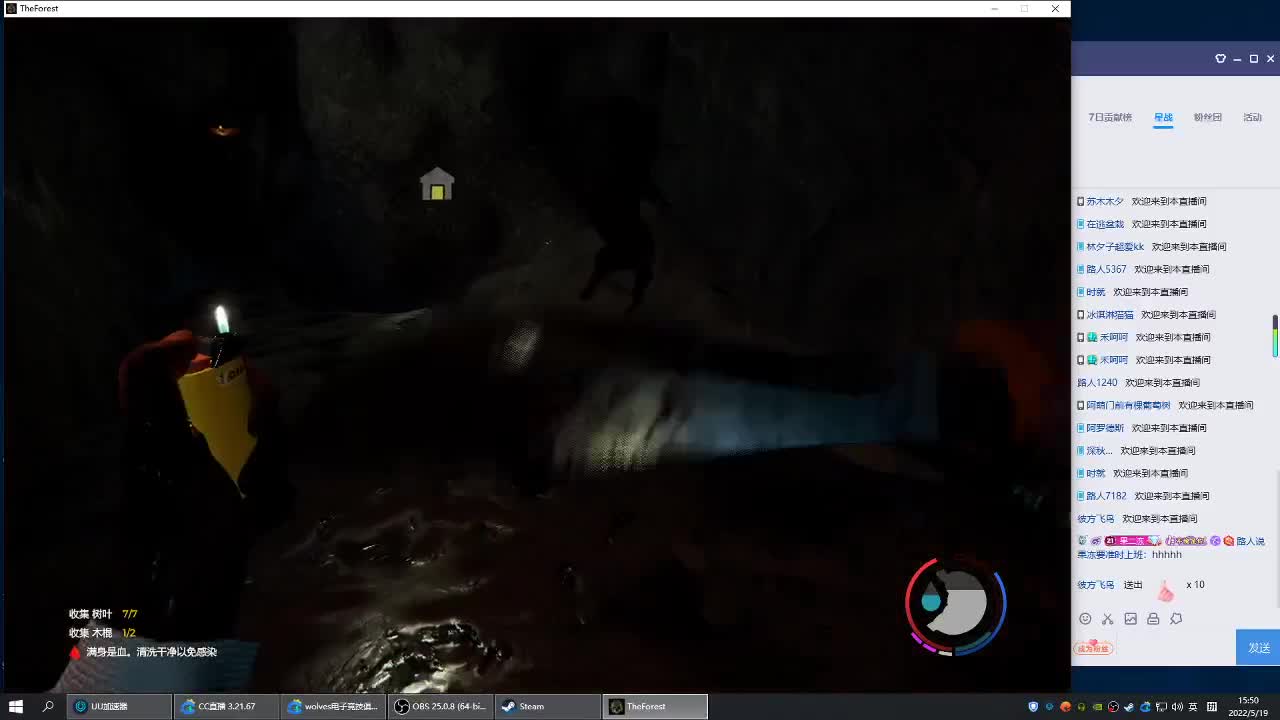The height and width of the screenshot is (720, 1280).
Task: Select the 星战 tab
Action: tap(1163, 117)
